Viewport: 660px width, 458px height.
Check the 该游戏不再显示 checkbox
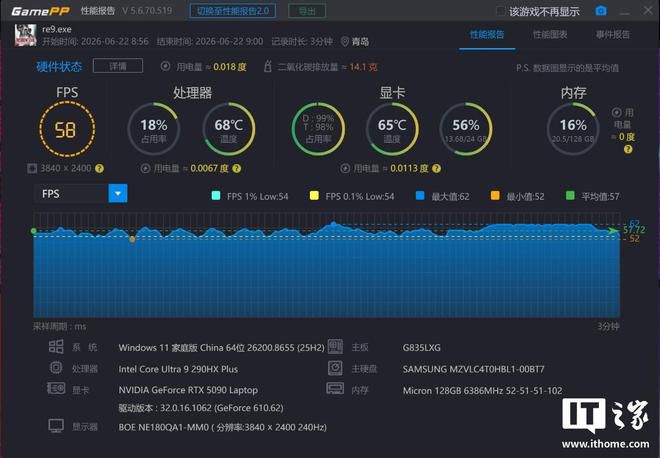pos(500,11)
